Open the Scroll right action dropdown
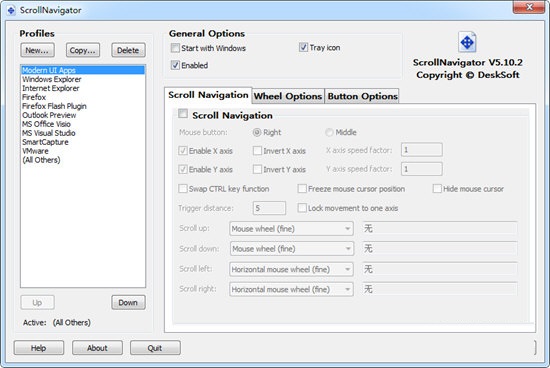 coord(291,289)
